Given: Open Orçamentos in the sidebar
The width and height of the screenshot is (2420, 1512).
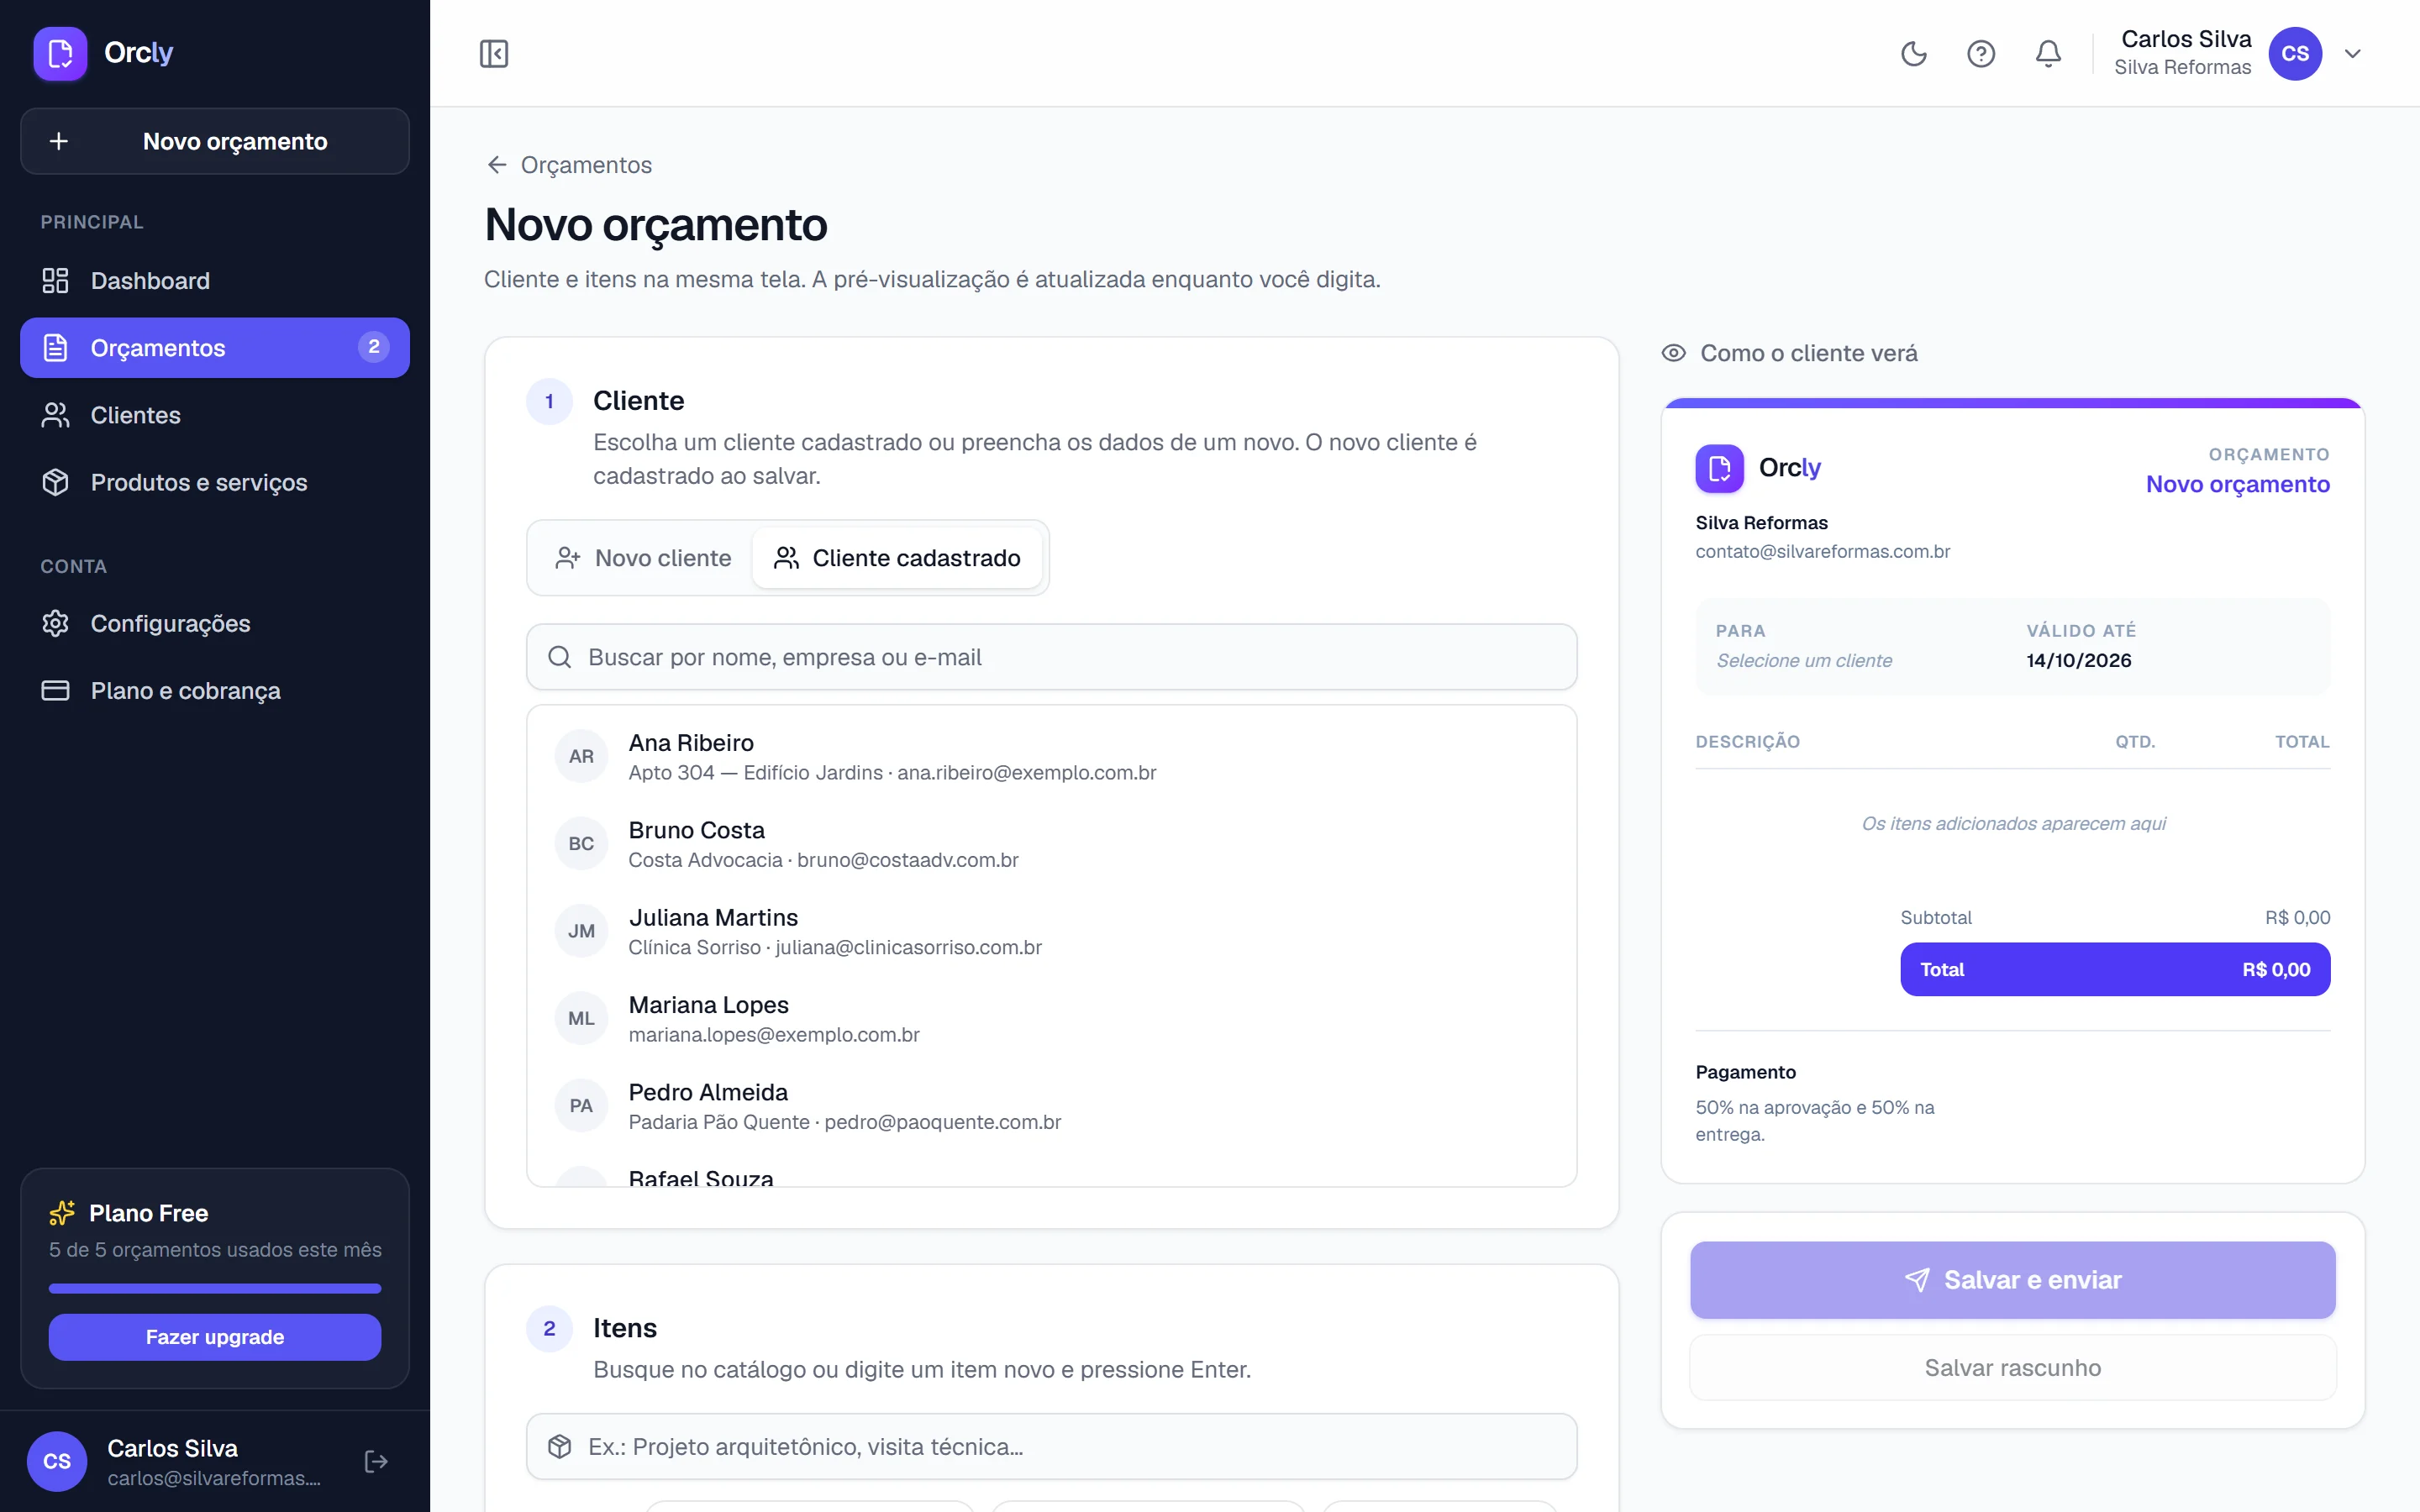Looking at the screenshot, I should click(x=215, y=348).
